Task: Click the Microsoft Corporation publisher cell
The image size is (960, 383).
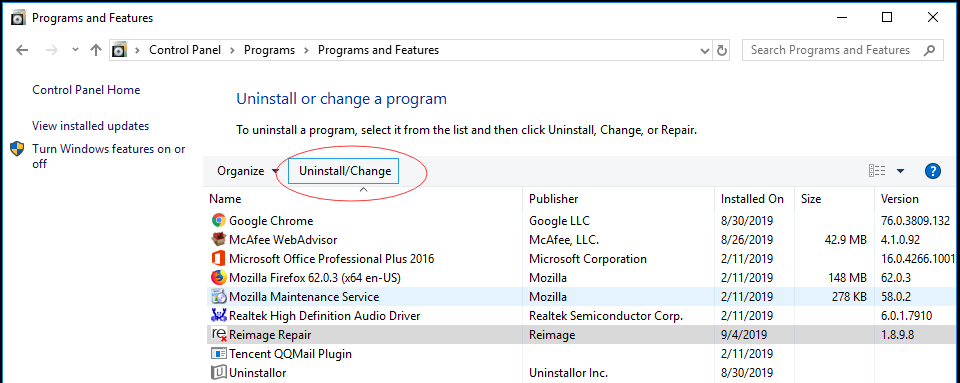Action: click(588, 259)
